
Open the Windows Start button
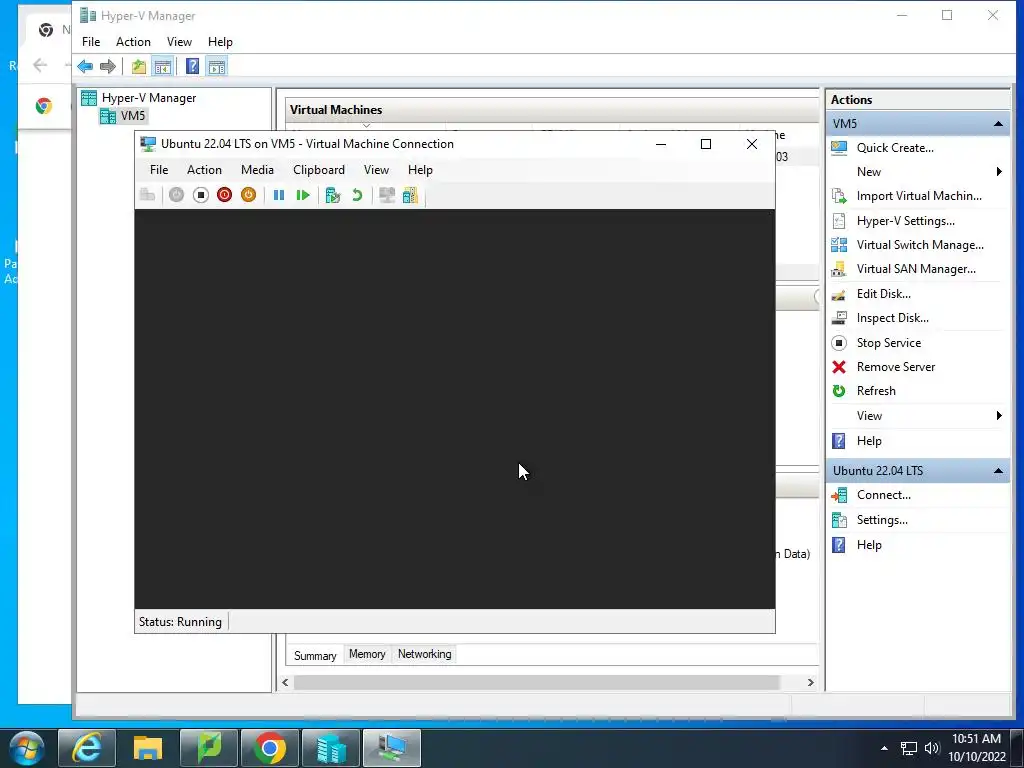point(26,748)
